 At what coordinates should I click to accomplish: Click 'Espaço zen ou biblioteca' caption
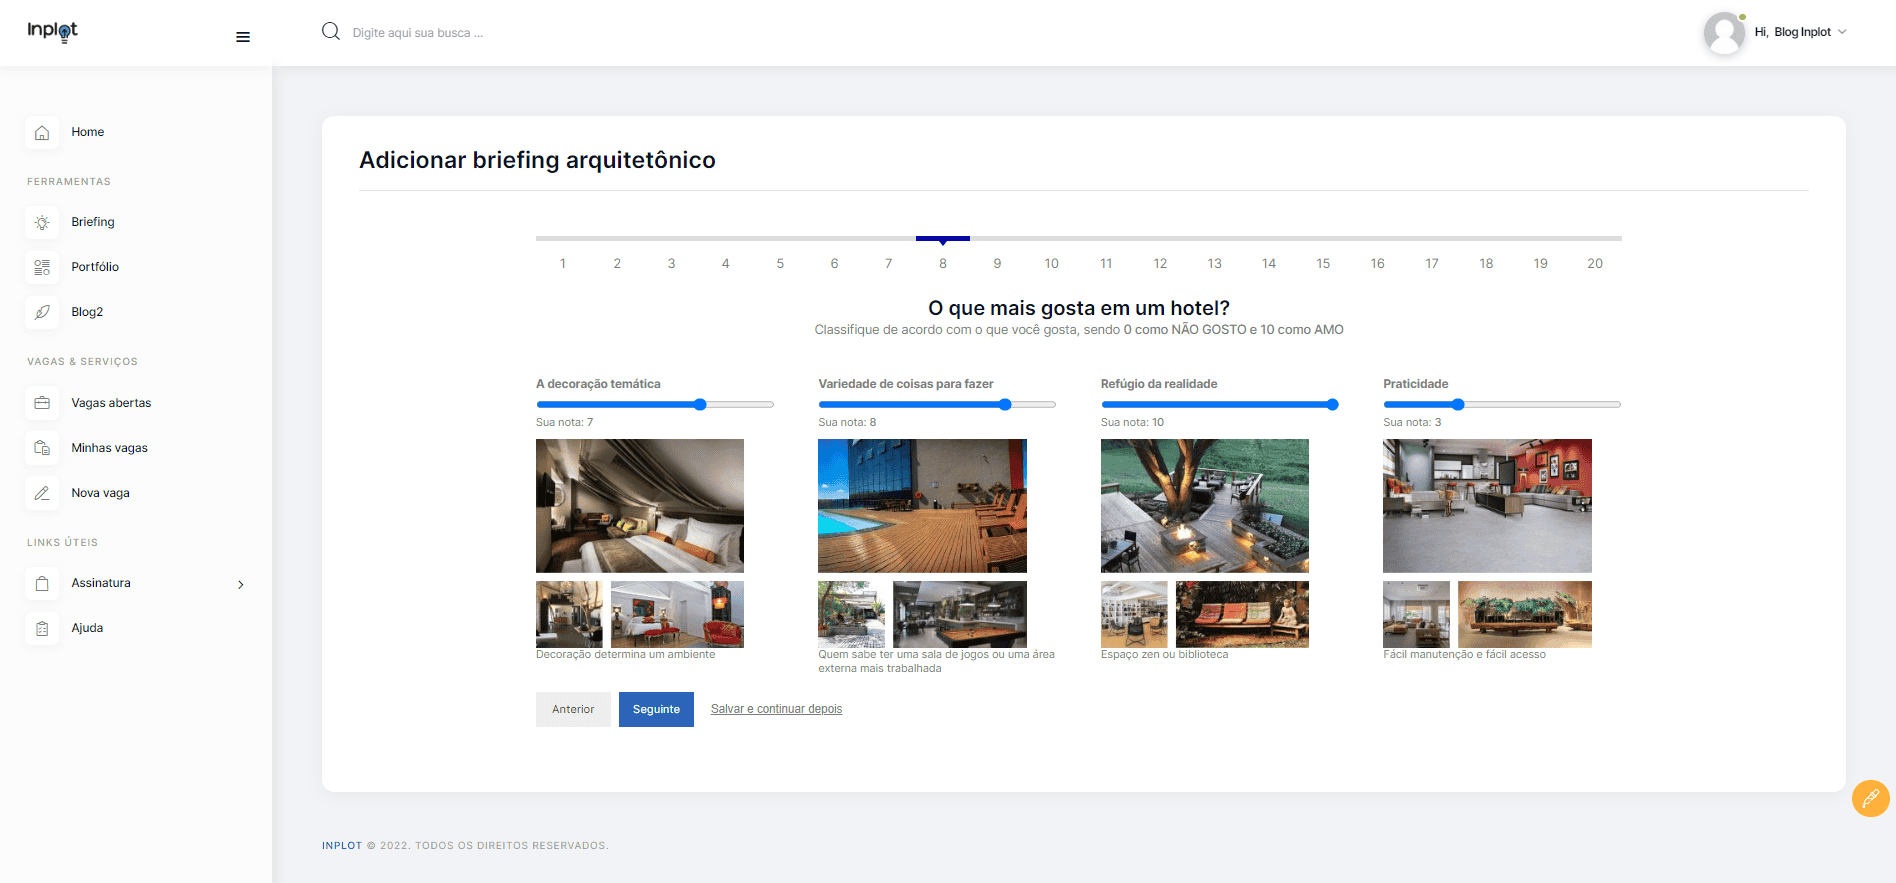pyautogui.click(x=1164, y=655)
